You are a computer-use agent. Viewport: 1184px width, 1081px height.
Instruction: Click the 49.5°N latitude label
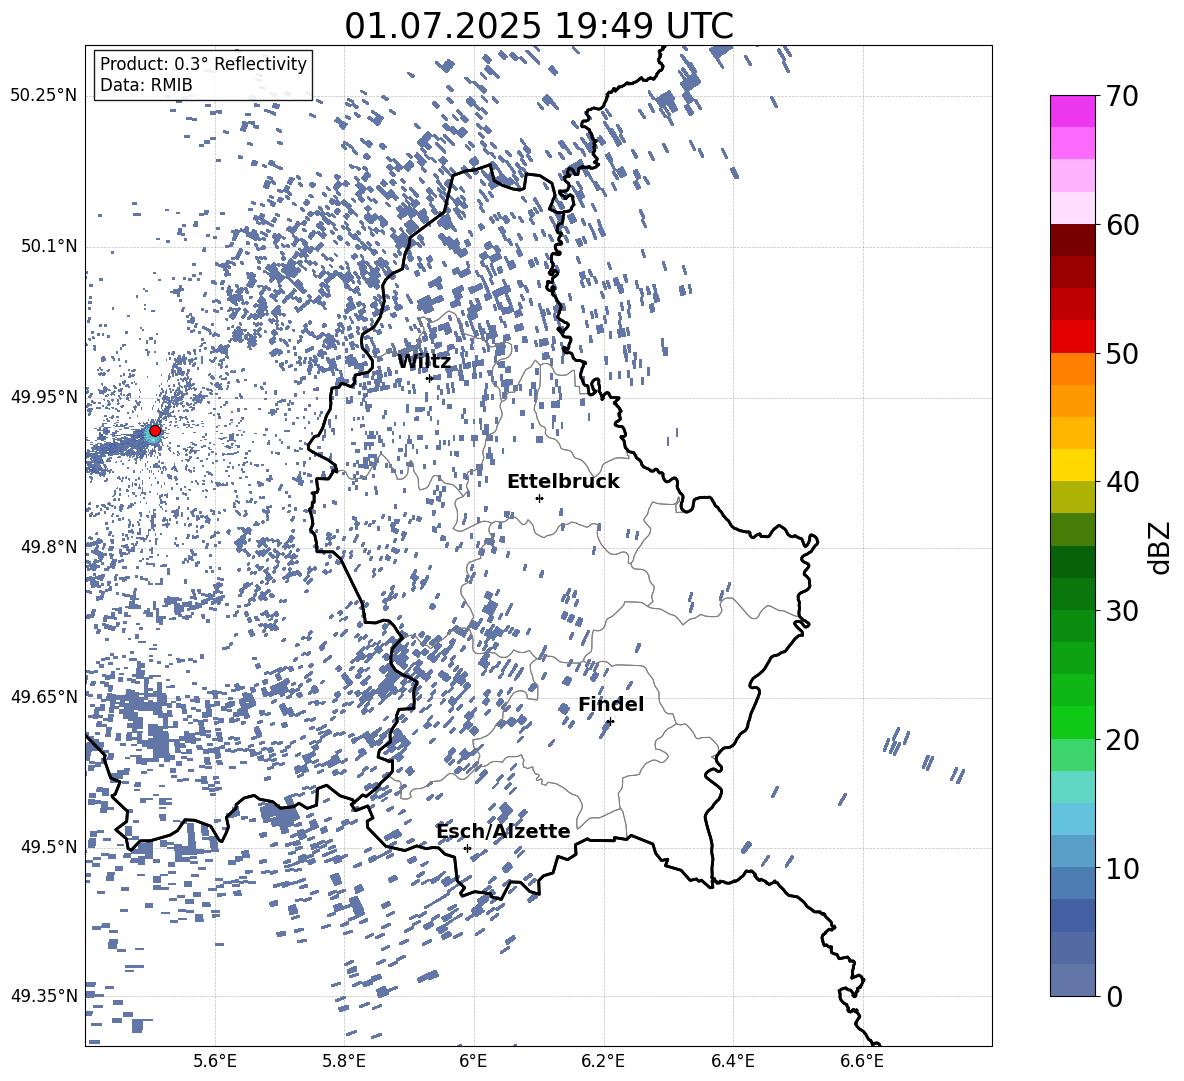pos(49,846)
